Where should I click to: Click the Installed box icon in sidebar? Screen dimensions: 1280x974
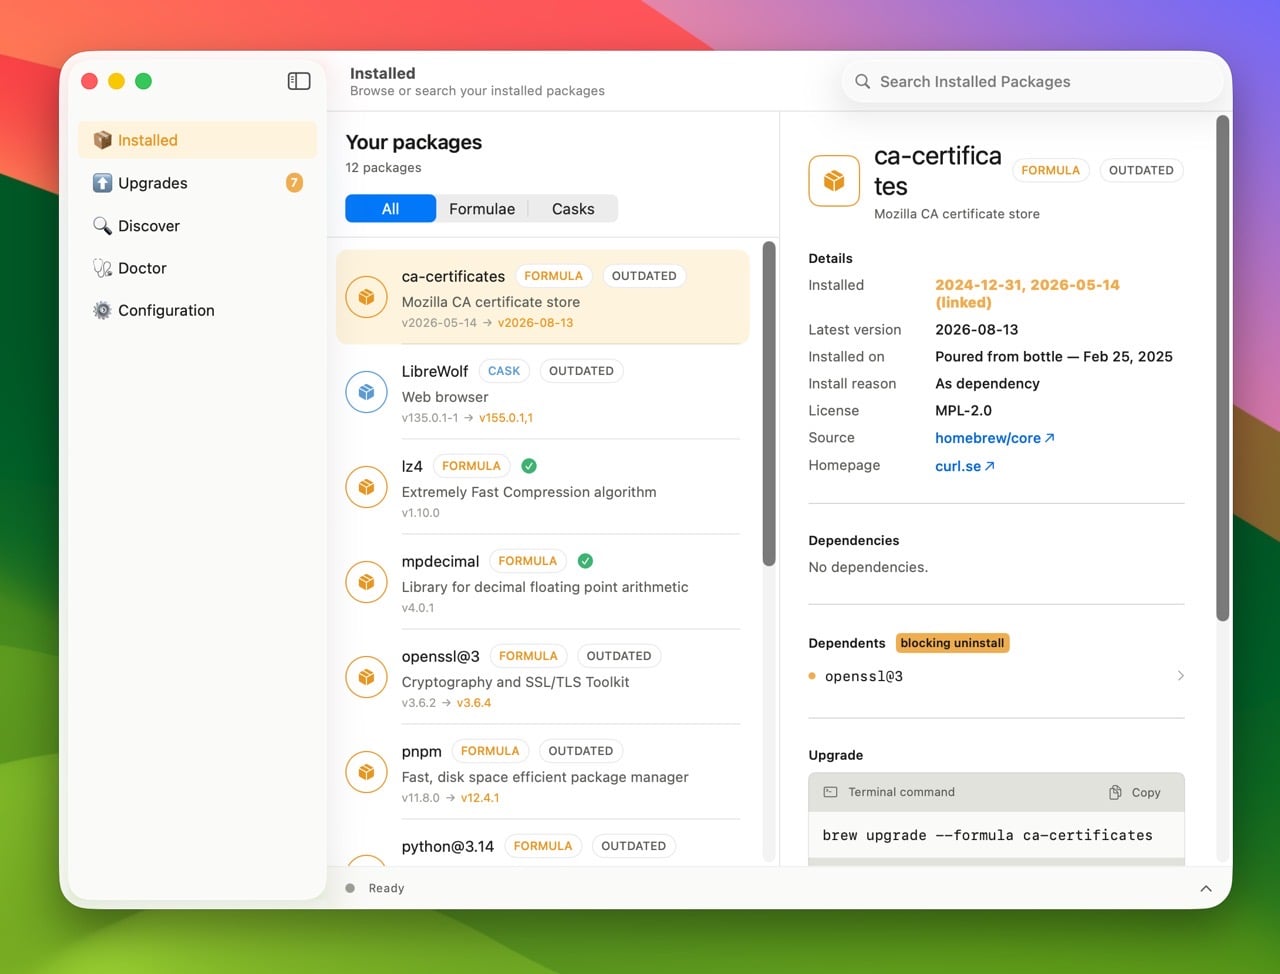102,140
